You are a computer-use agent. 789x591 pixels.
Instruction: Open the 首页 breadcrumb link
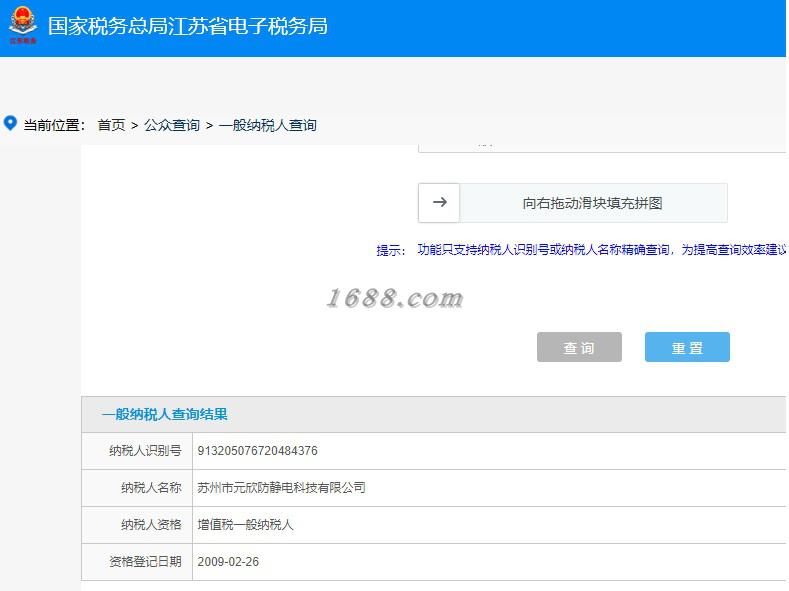tap(111, 125)
